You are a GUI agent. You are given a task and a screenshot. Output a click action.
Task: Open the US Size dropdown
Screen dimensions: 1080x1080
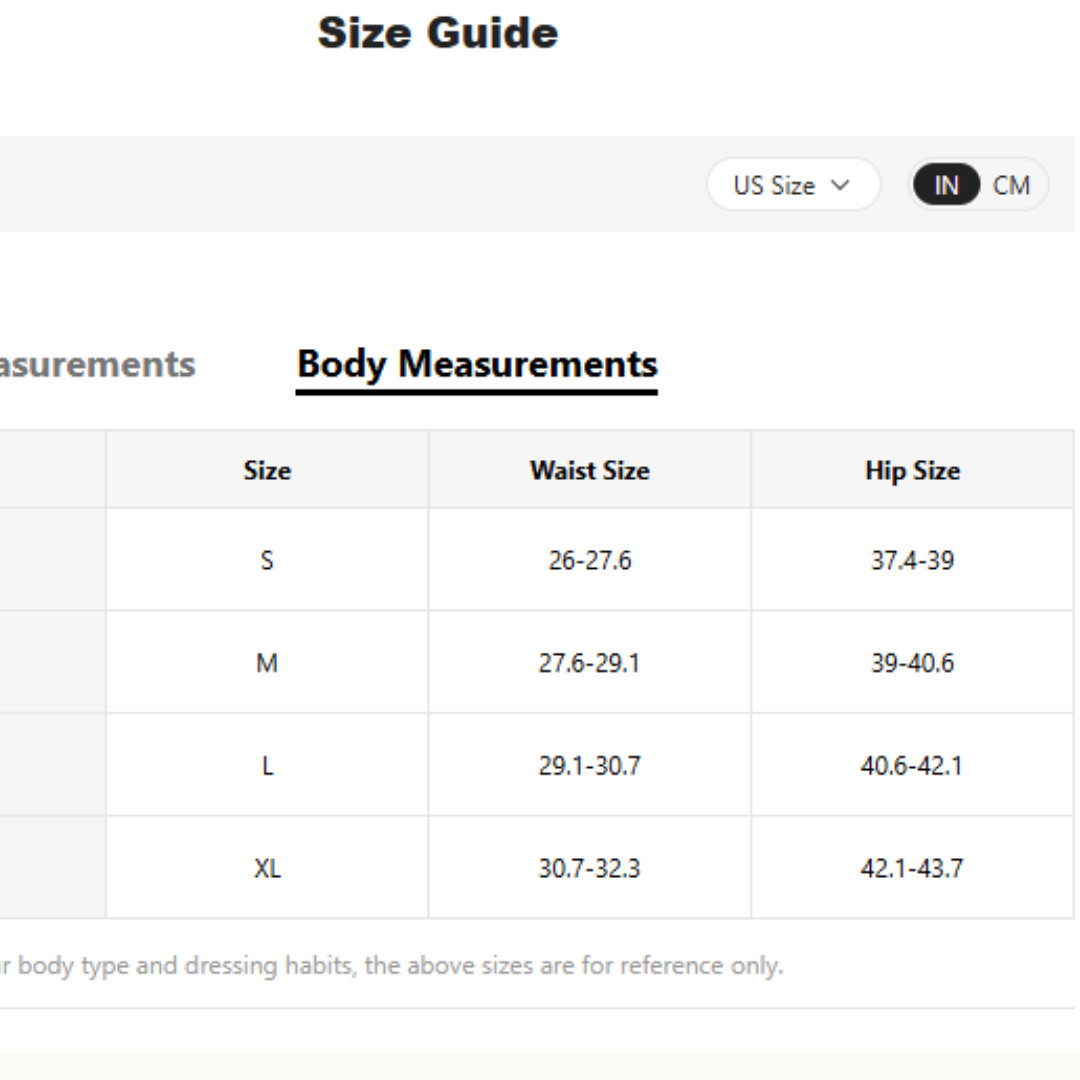[x=793, y=185]
